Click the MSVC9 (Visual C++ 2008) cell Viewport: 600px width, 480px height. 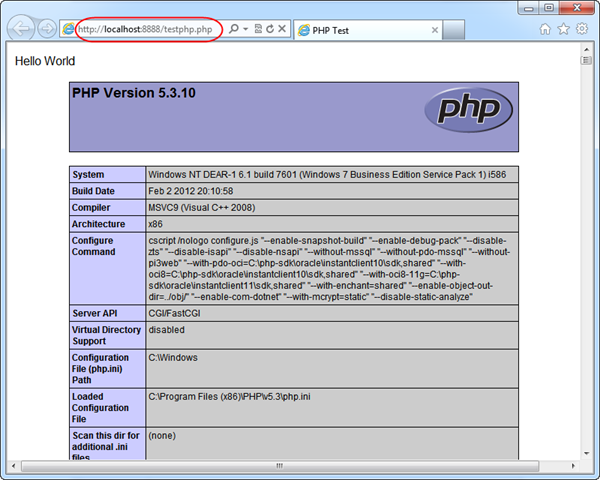tap(332, 207)
